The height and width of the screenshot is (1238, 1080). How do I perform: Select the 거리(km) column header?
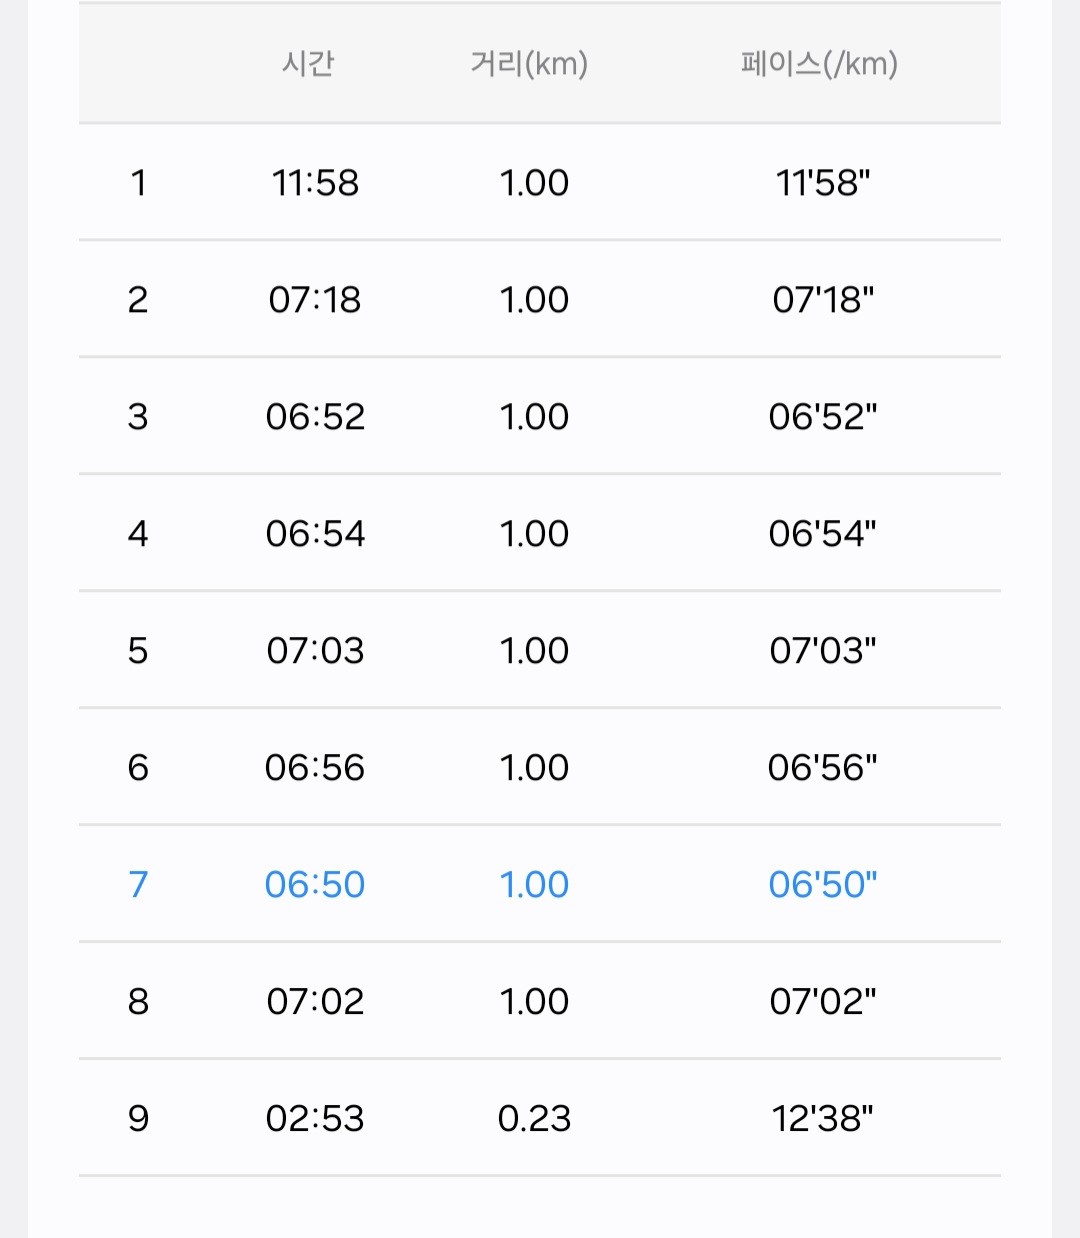pos(529,64)
